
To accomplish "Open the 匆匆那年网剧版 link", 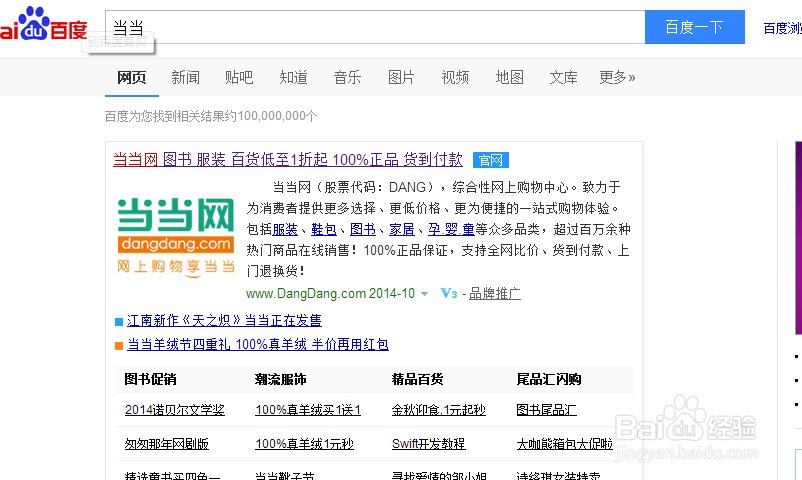I will coord(166,444).
